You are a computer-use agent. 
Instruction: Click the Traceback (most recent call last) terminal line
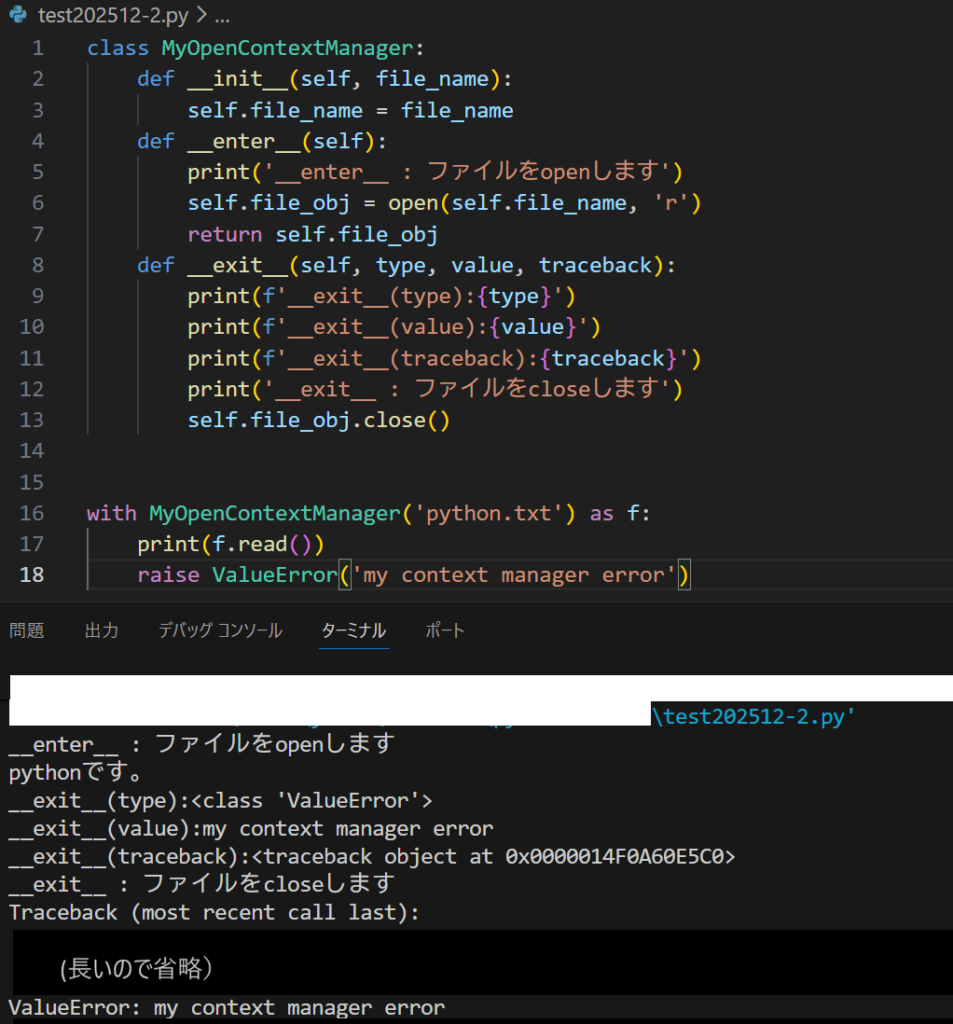(214, 912)
